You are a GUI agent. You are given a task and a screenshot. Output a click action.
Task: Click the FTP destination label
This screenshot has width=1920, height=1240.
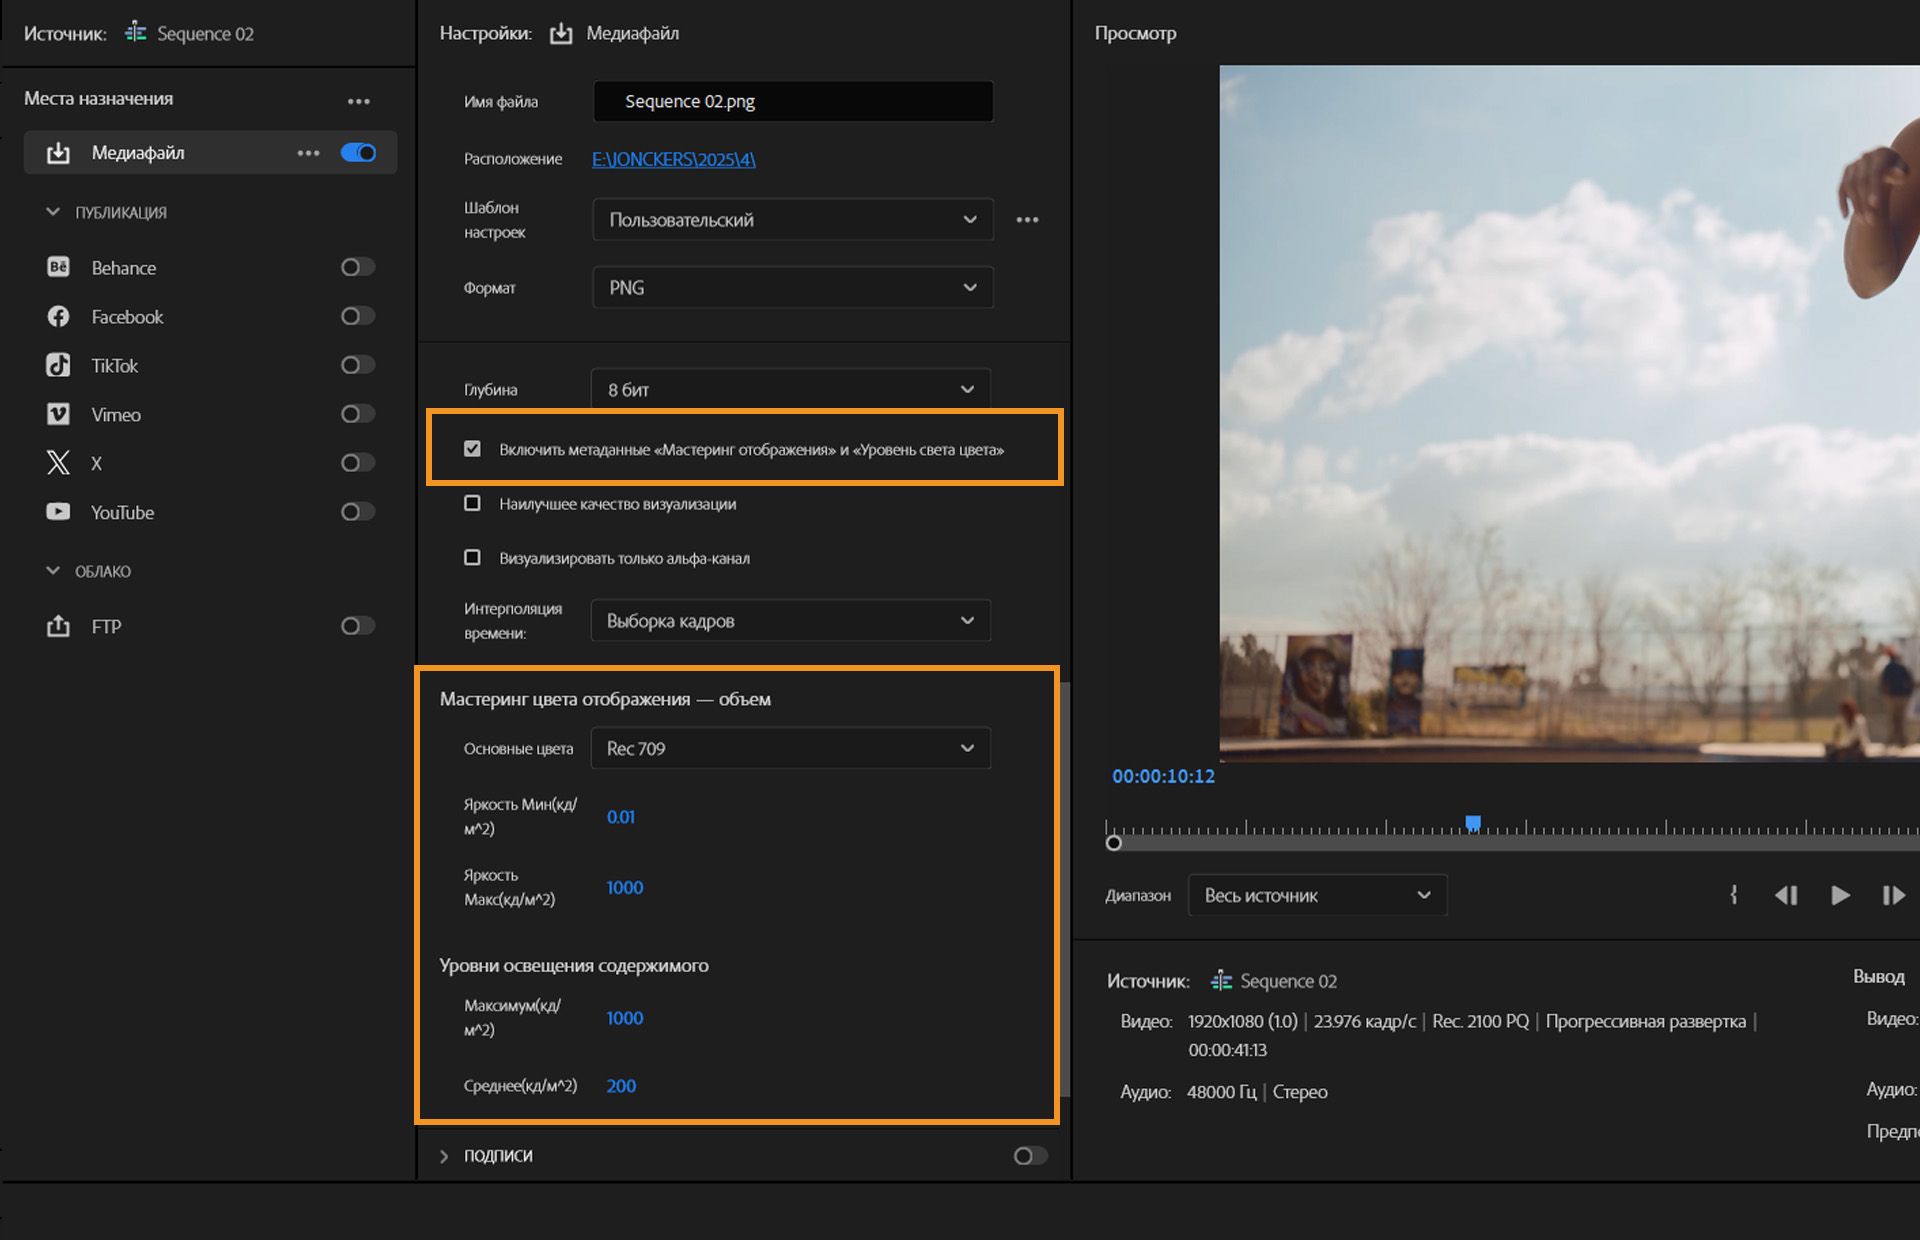(x=106, y=627)
